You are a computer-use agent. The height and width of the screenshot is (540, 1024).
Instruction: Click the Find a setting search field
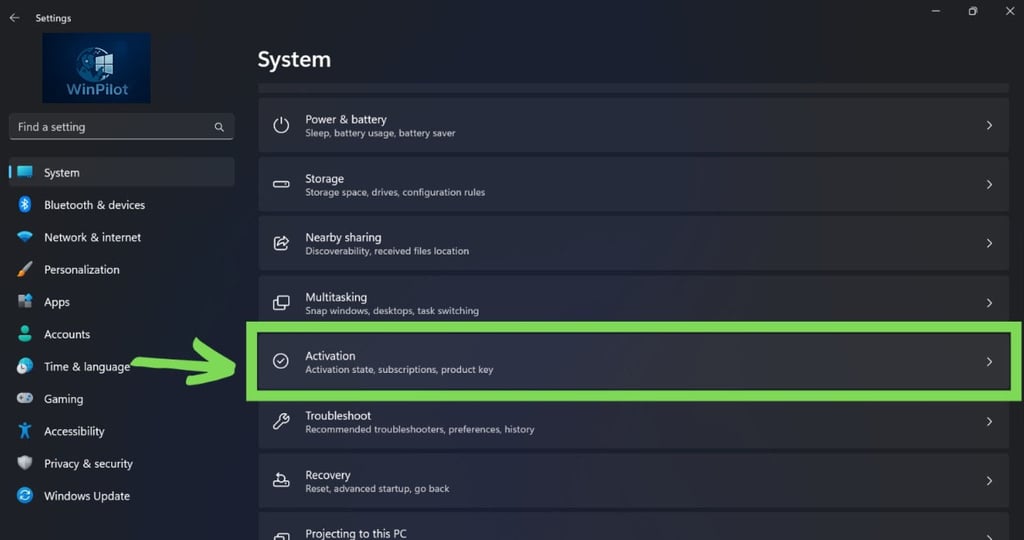[x=110, y=127]
